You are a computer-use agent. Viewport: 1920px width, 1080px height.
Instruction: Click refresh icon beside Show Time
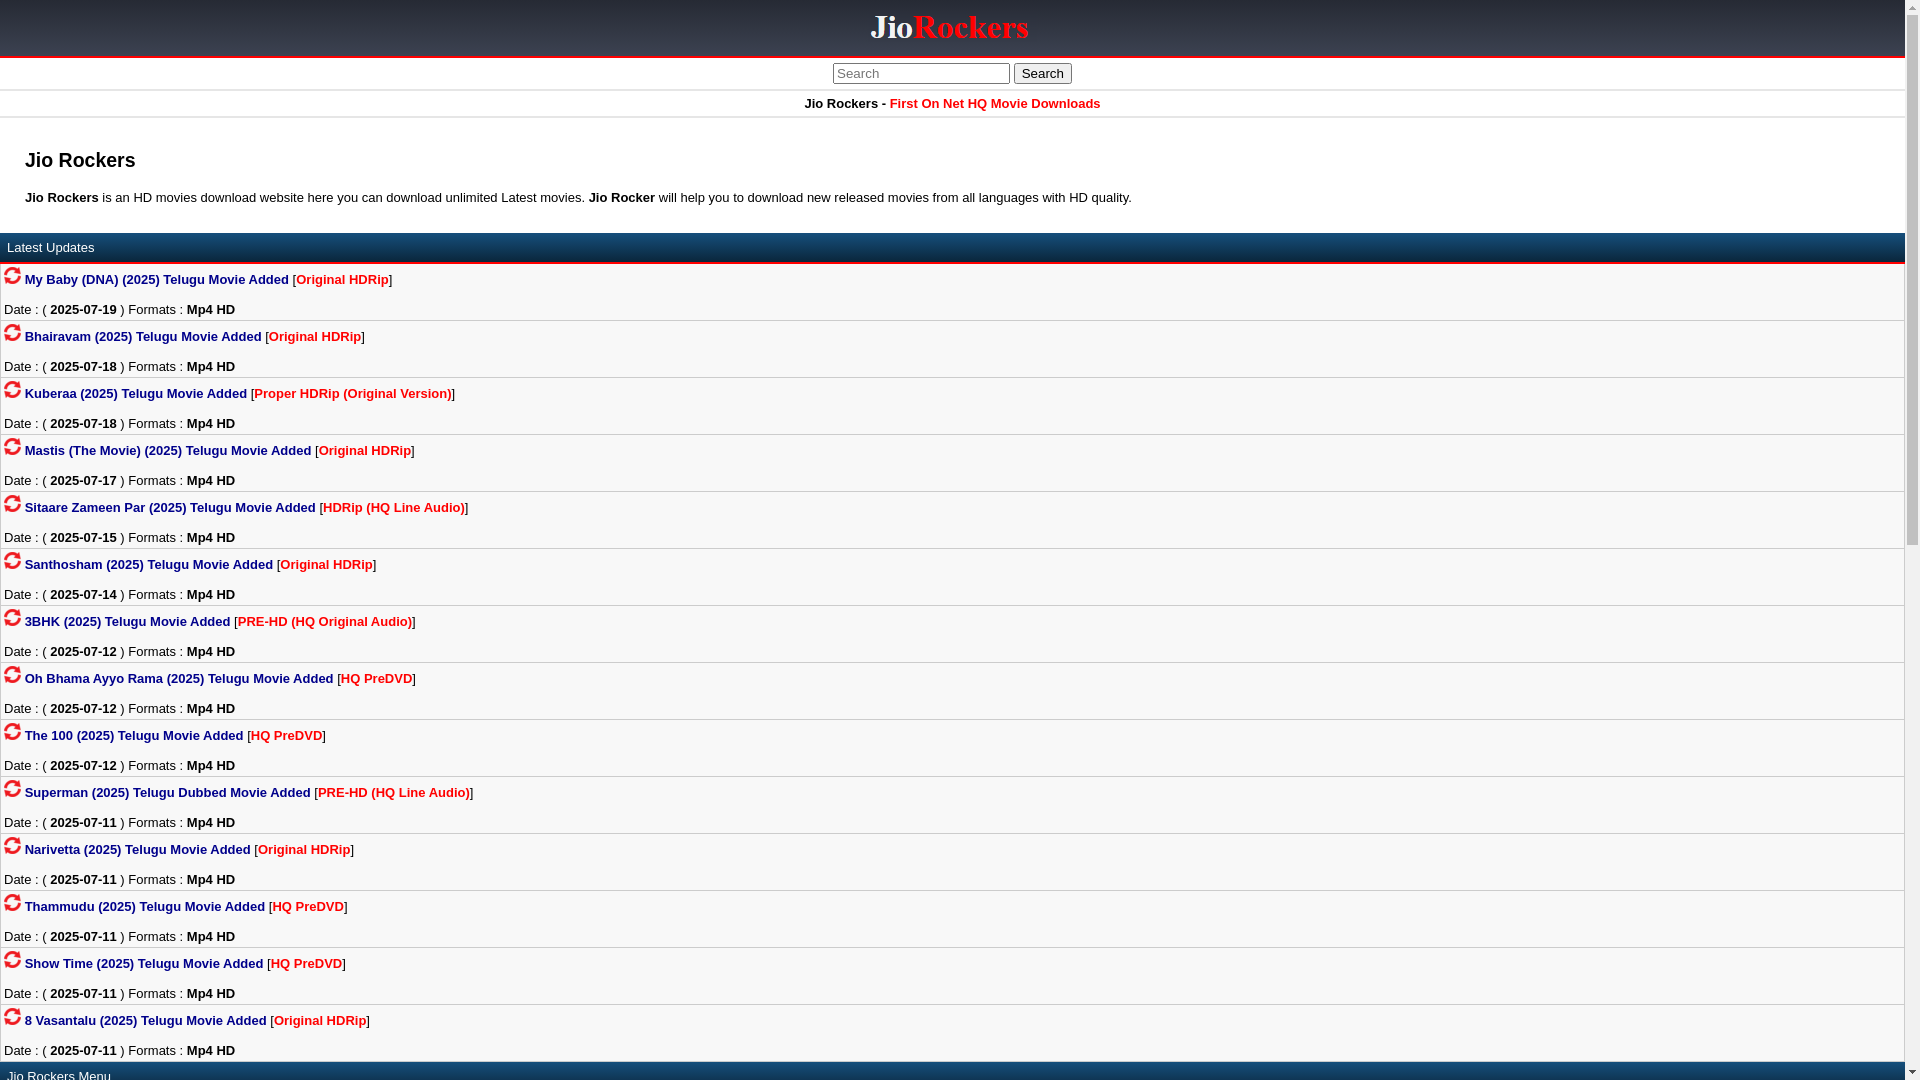coord(12,959)
